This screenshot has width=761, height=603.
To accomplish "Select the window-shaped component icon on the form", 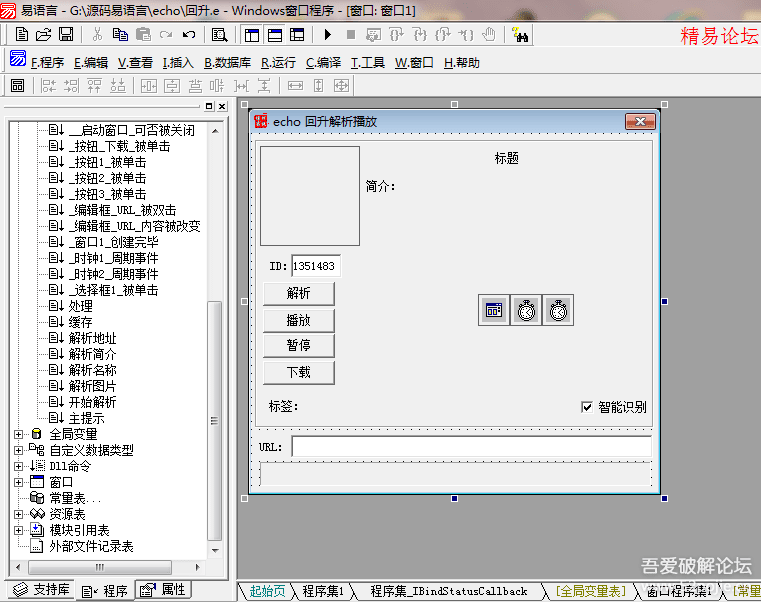I will (494, 310).
